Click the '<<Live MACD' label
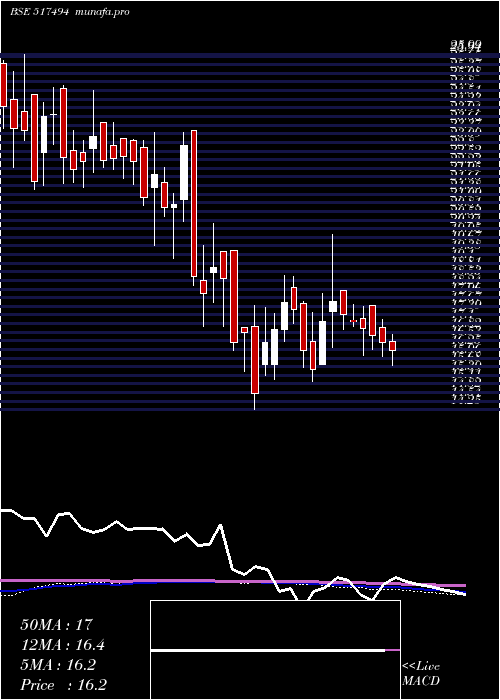The height and width of the screenshot is (700, 500). point(421,674)
